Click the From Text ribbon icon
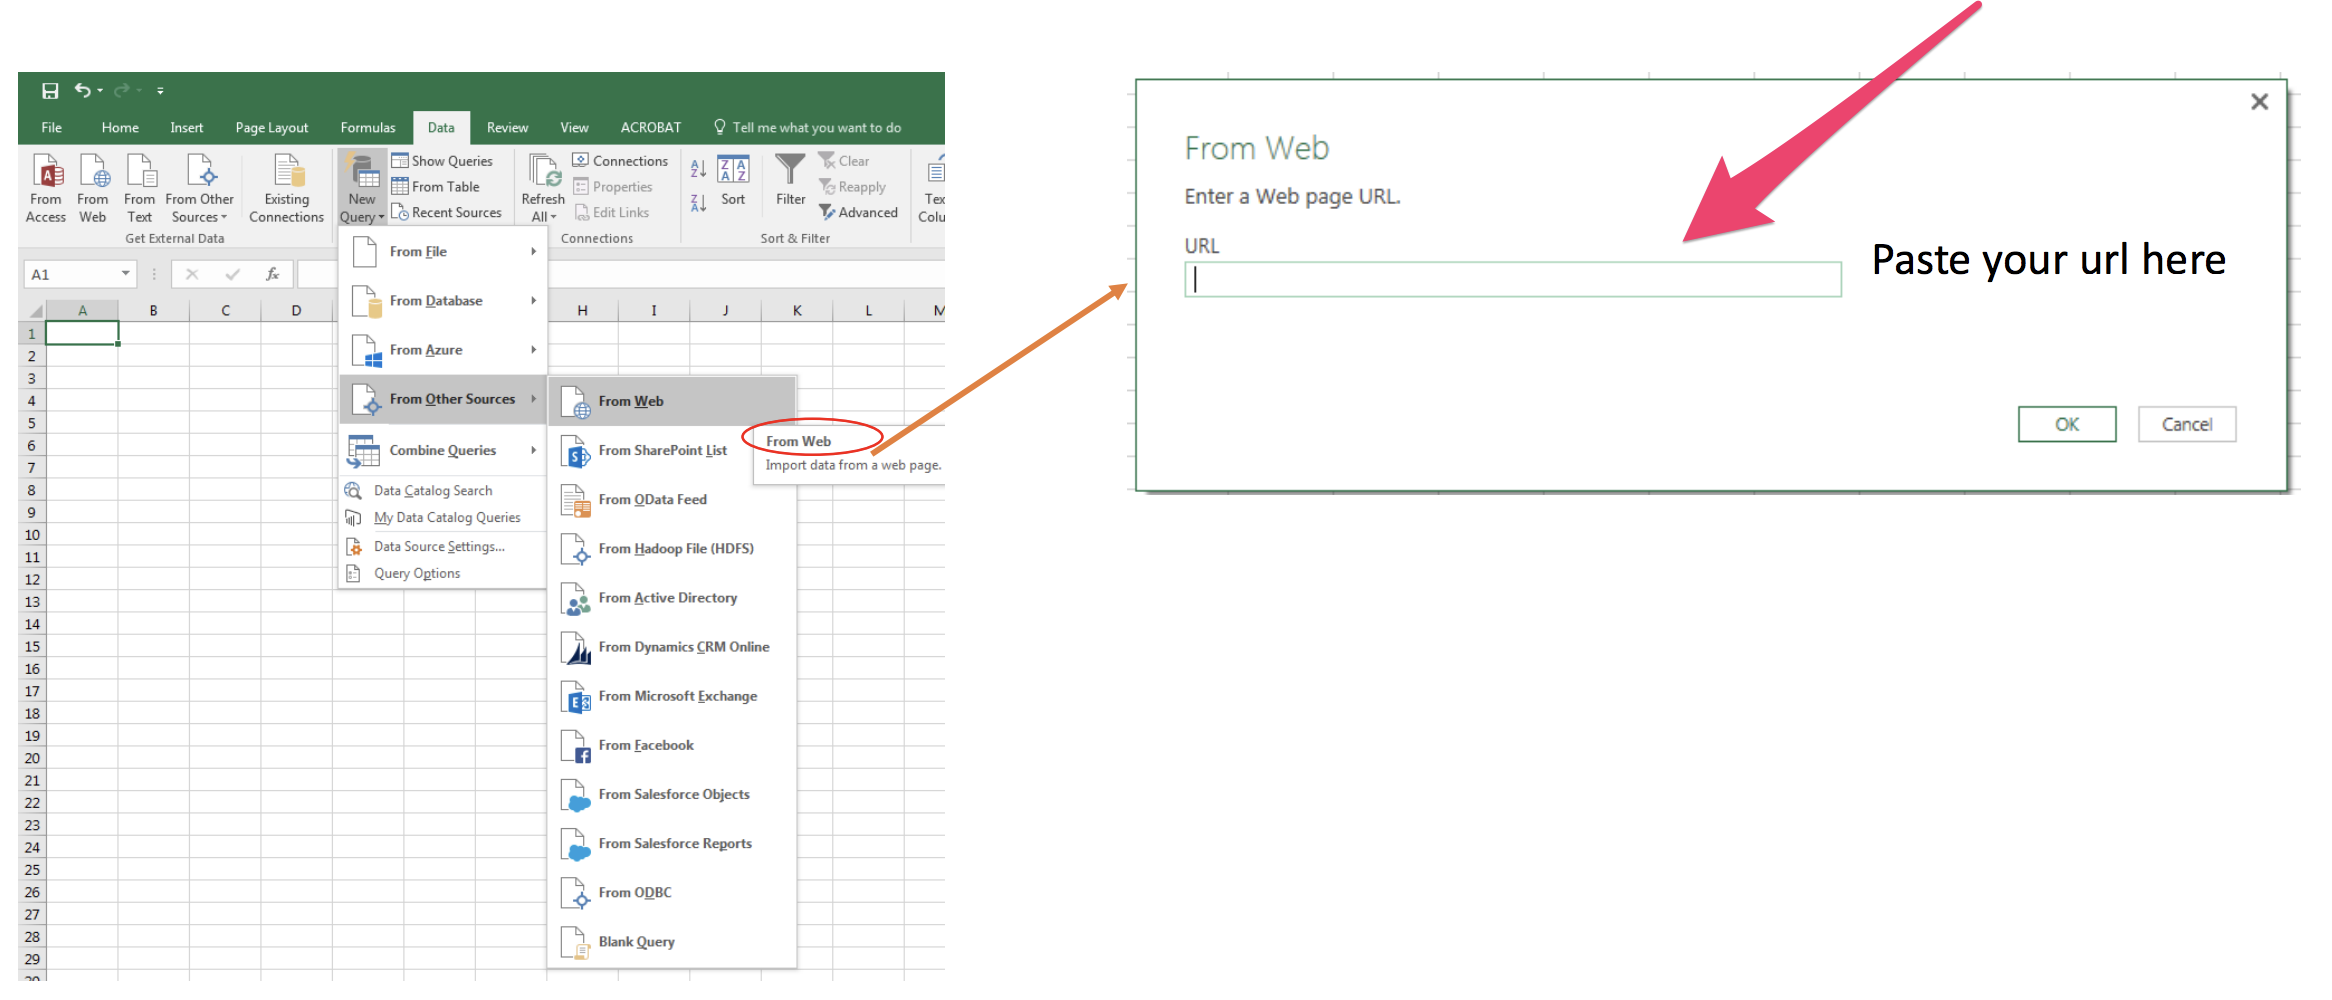Screen dimensions: 2332x1000 pyautogui.click(x=140, y=171)
